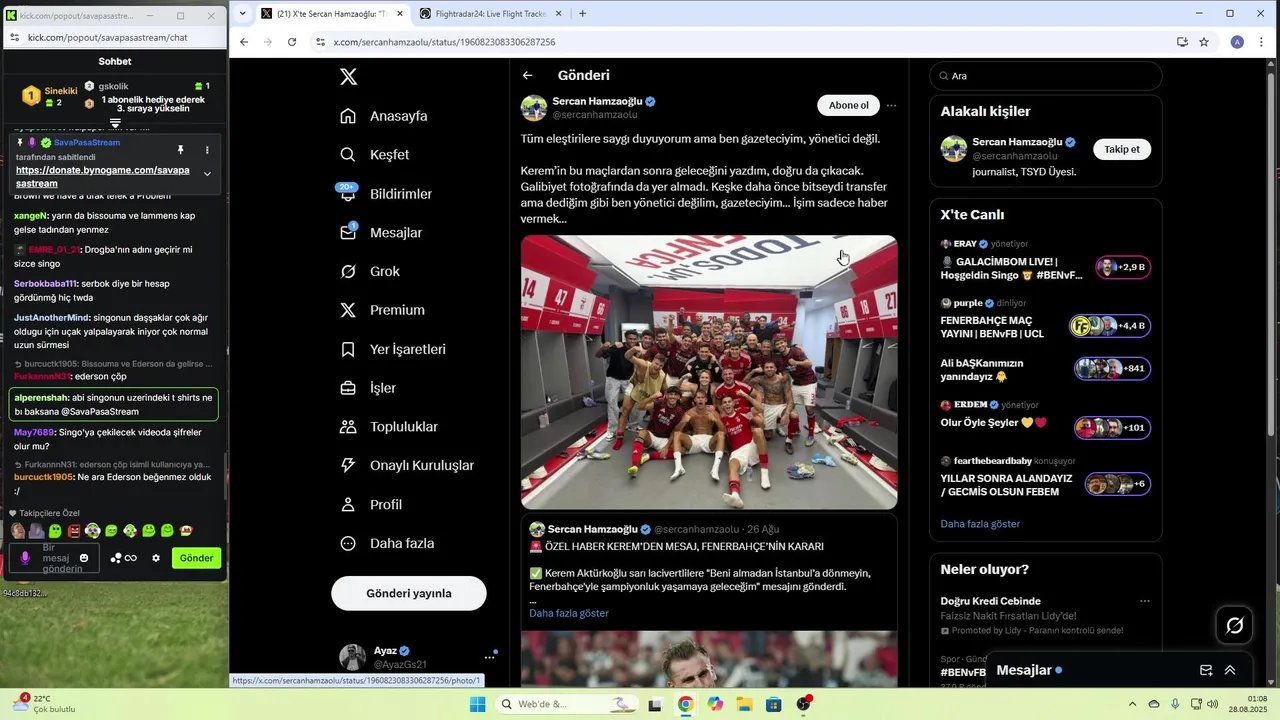Expand the Kick leaderboard handle
Viewport: 1280px width, 720px height.
click(115, 124)
